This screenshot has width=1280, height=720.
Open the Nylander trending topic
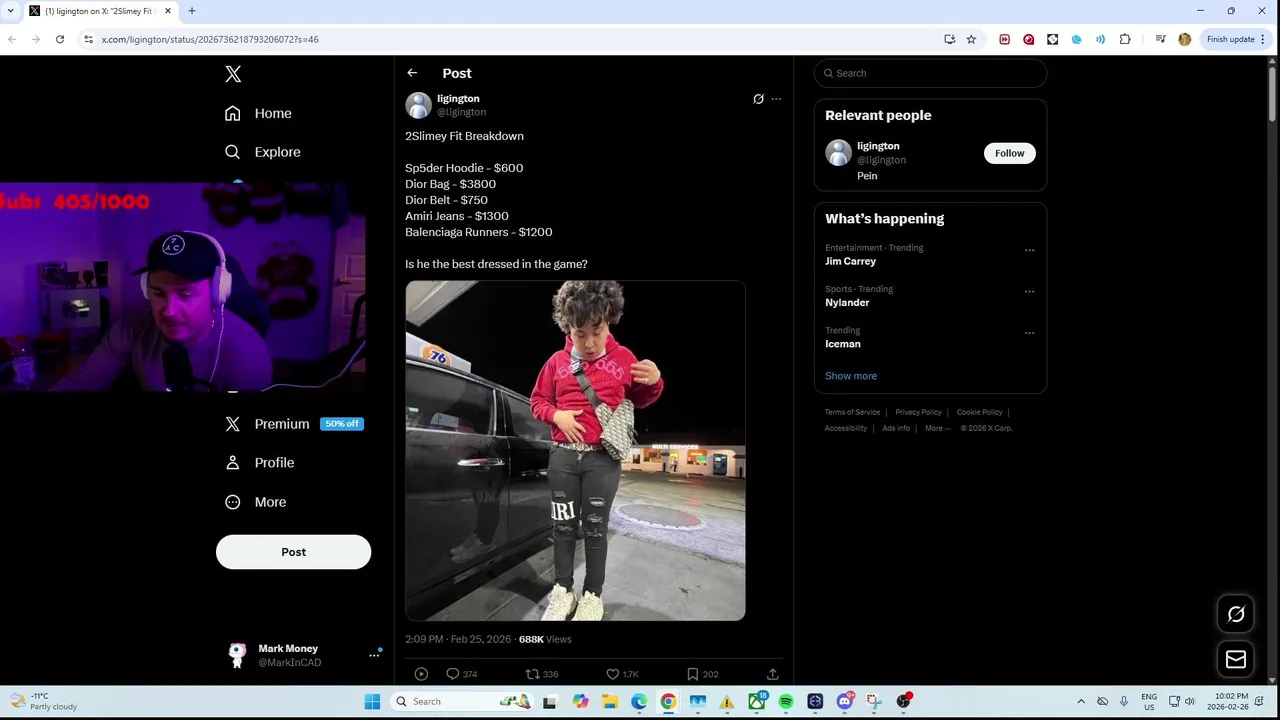coord(847,302)
